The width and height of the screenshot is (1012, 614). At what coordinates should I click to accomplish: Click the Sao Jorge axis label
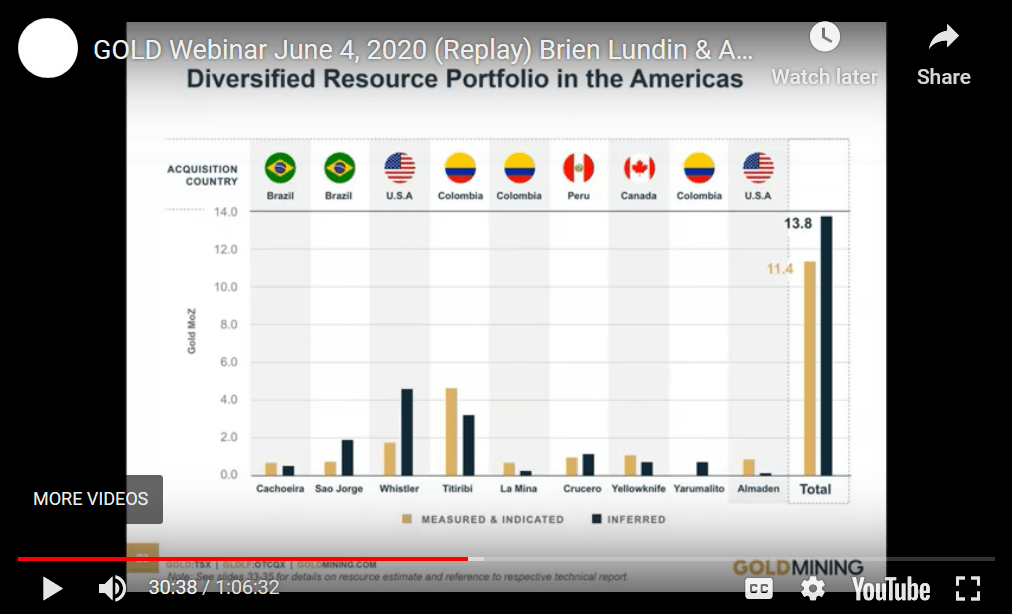tap(339, 489)
